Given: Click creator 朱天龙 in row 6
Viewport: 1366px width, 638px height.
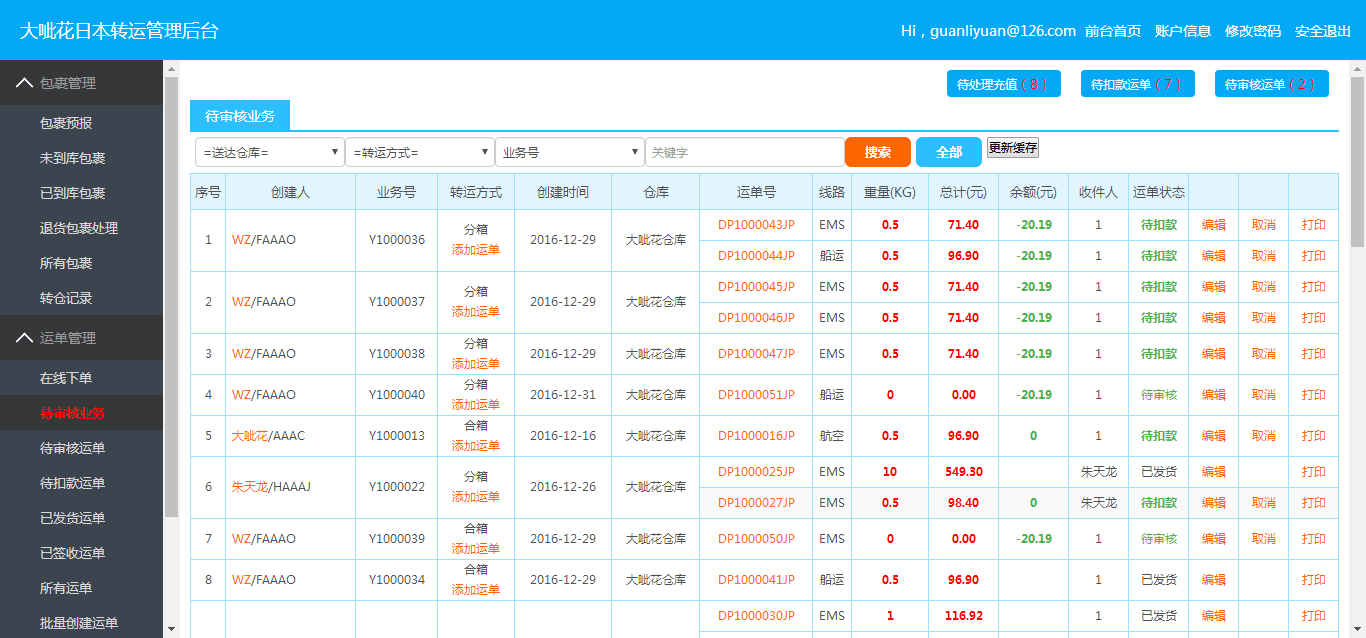Looking at the screenshot, I should 249,487.
